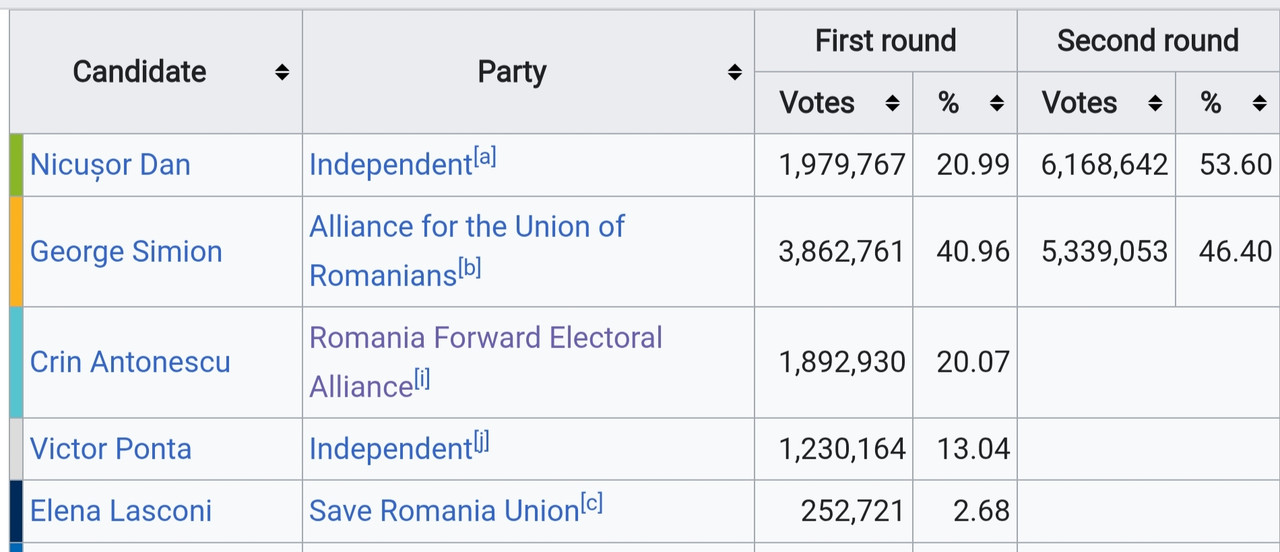Sort by Second round percent arrows
This screenshot has width=1280, height=552.
point(1259,103)
